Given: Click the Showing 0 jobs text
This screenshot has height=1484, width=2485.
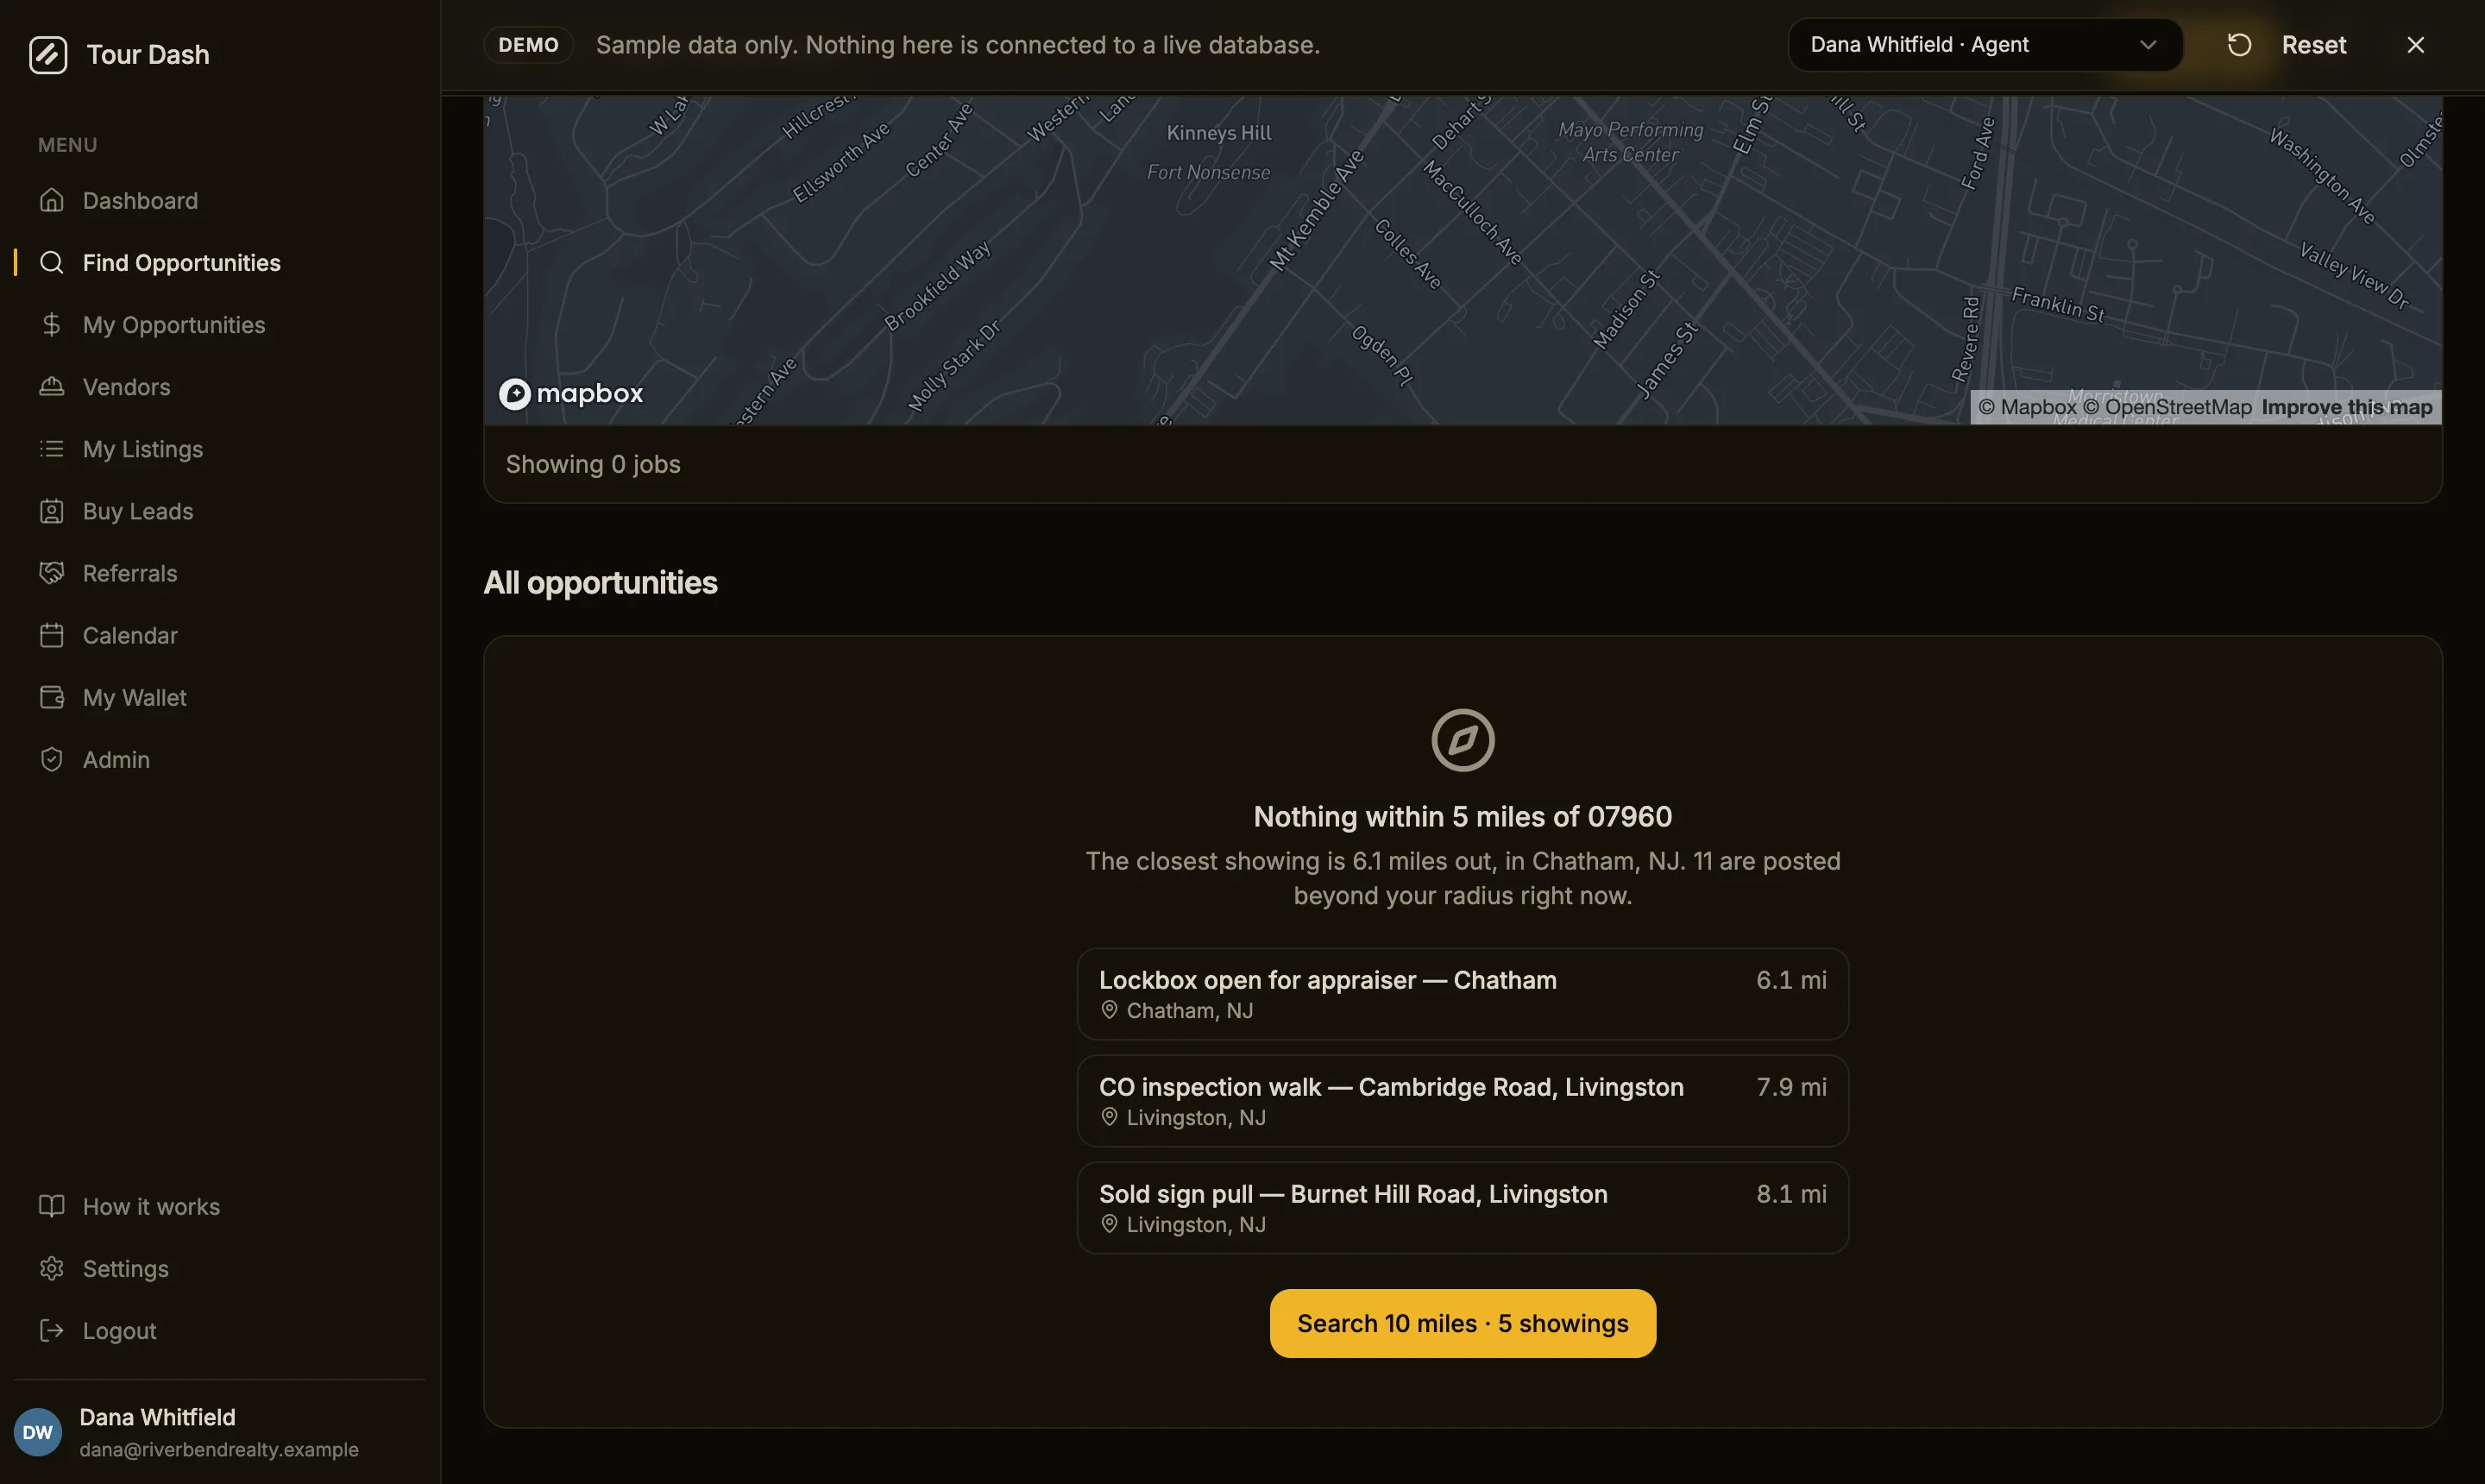Looking at the screenshot, I should coord(593,464).
